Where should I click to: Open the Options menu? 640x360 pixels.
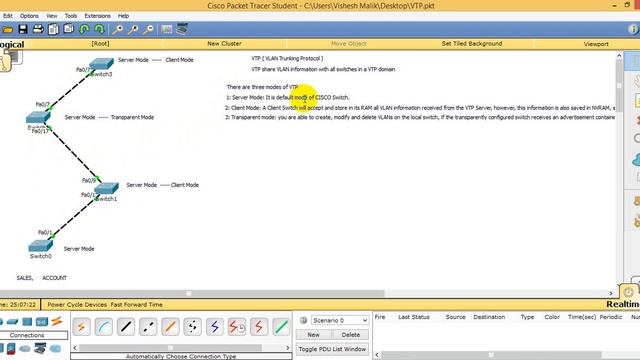[29, 16]
